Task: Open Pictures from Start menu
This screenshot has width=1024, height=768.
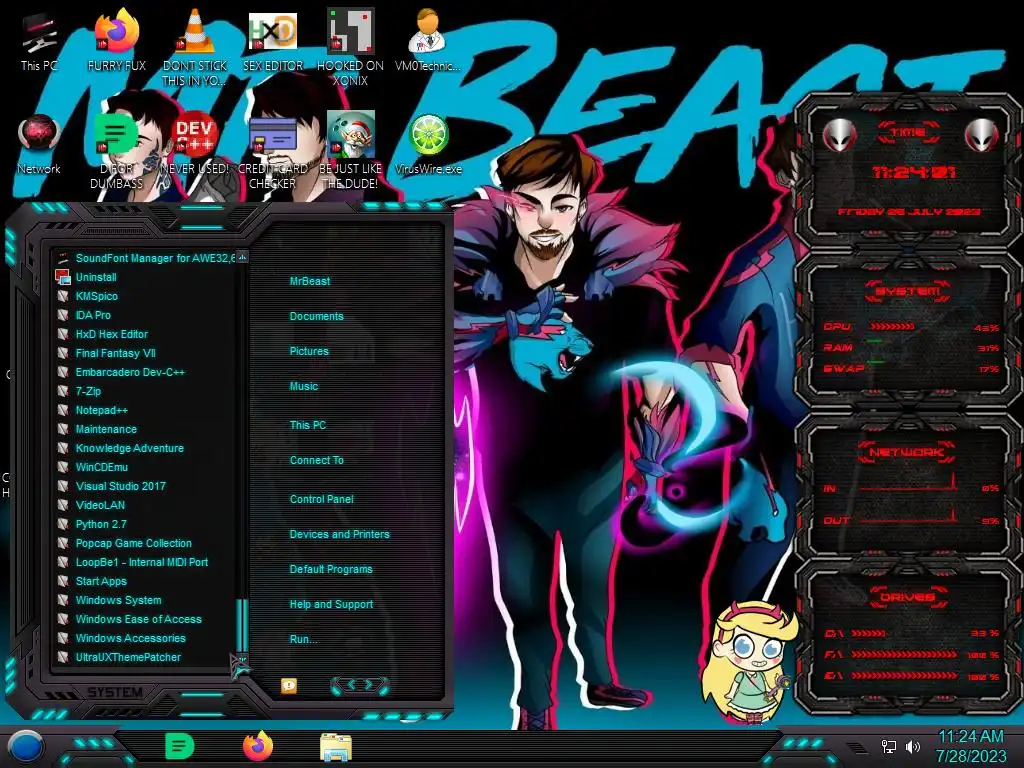Action: [309, 351]
